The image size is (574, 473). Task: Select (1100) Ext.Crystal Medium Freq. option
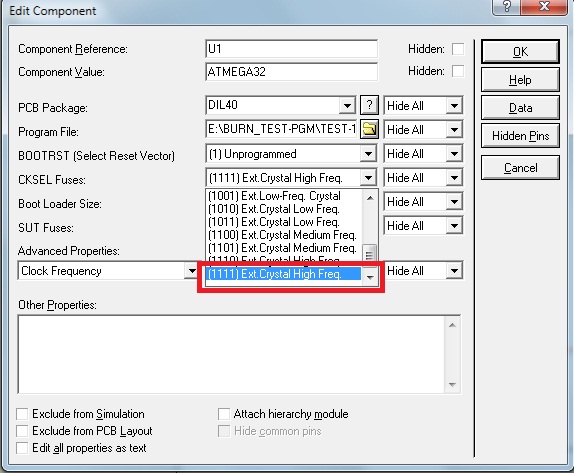(282, 235)
